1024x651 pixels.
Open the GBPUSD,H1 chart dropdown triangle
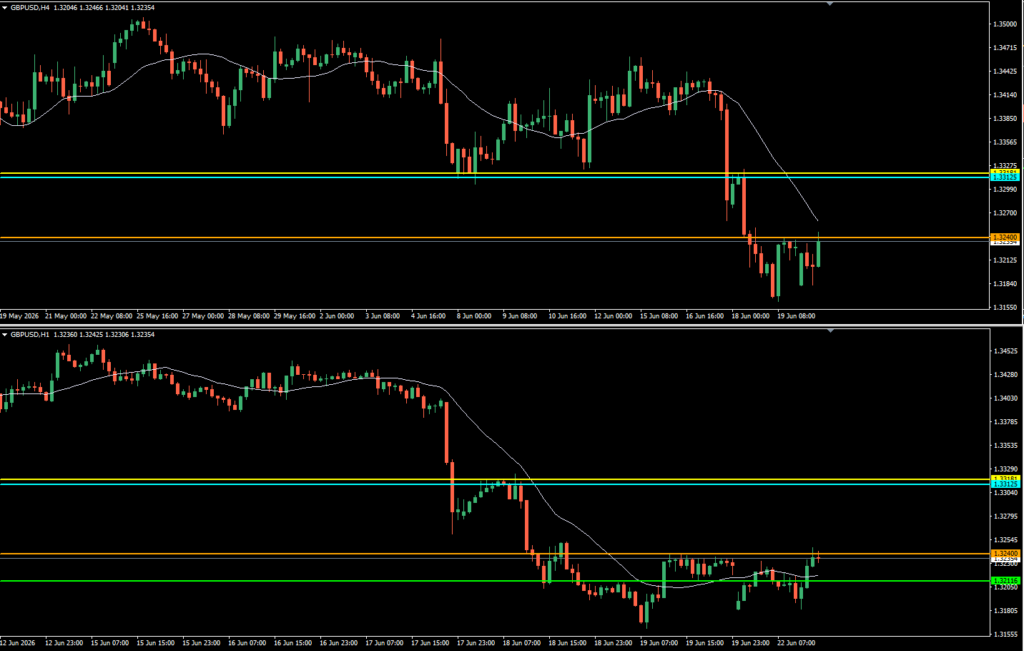coord(5,334)
